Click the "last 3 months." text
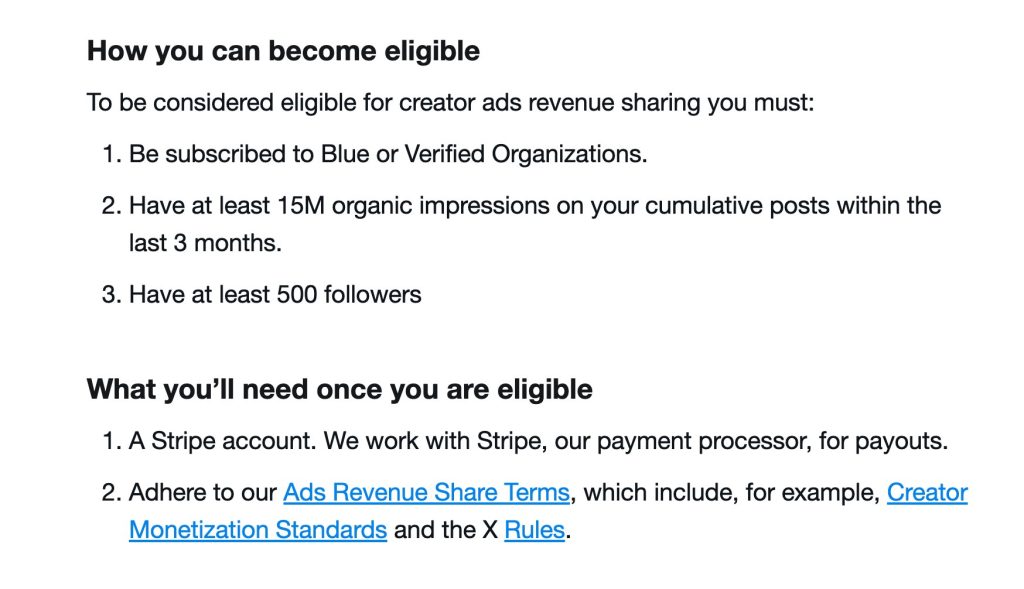This screenshot has width=1024, height=589. tap(205, 243)
